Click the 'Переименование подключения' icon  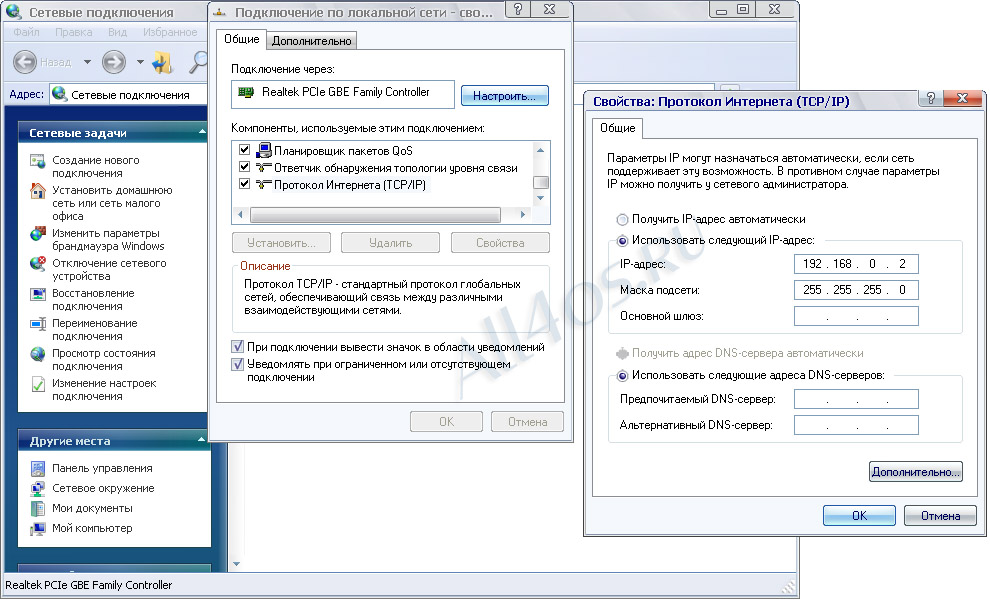(38, 324)
